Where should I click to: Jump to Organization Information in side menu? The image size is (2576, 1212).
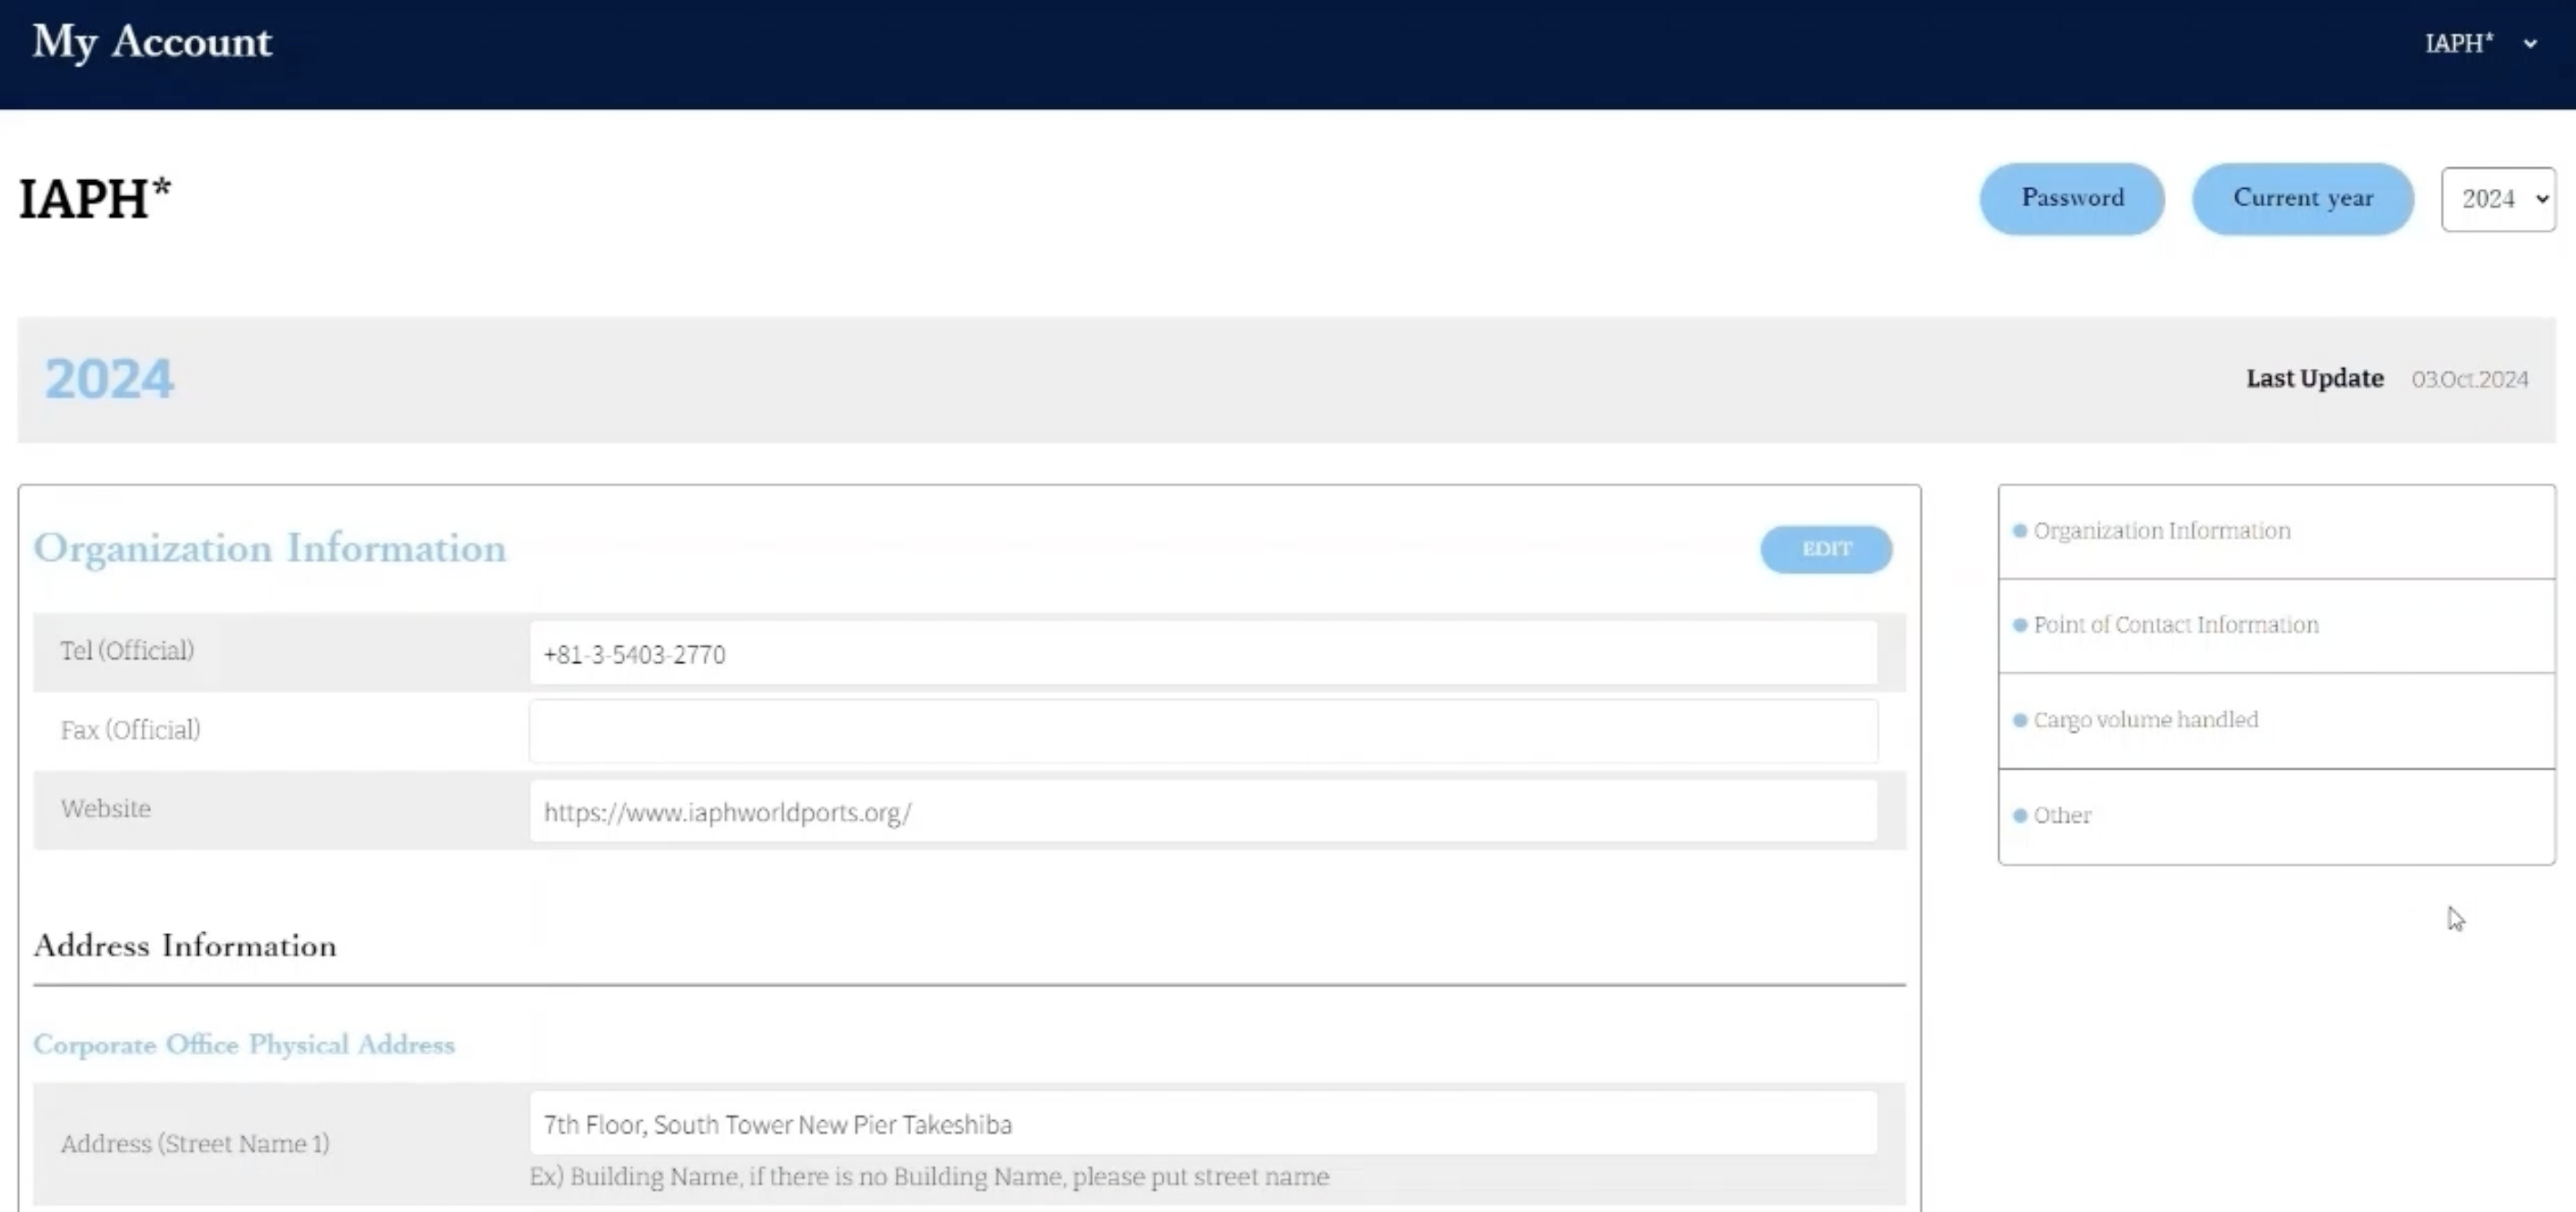2161,531
